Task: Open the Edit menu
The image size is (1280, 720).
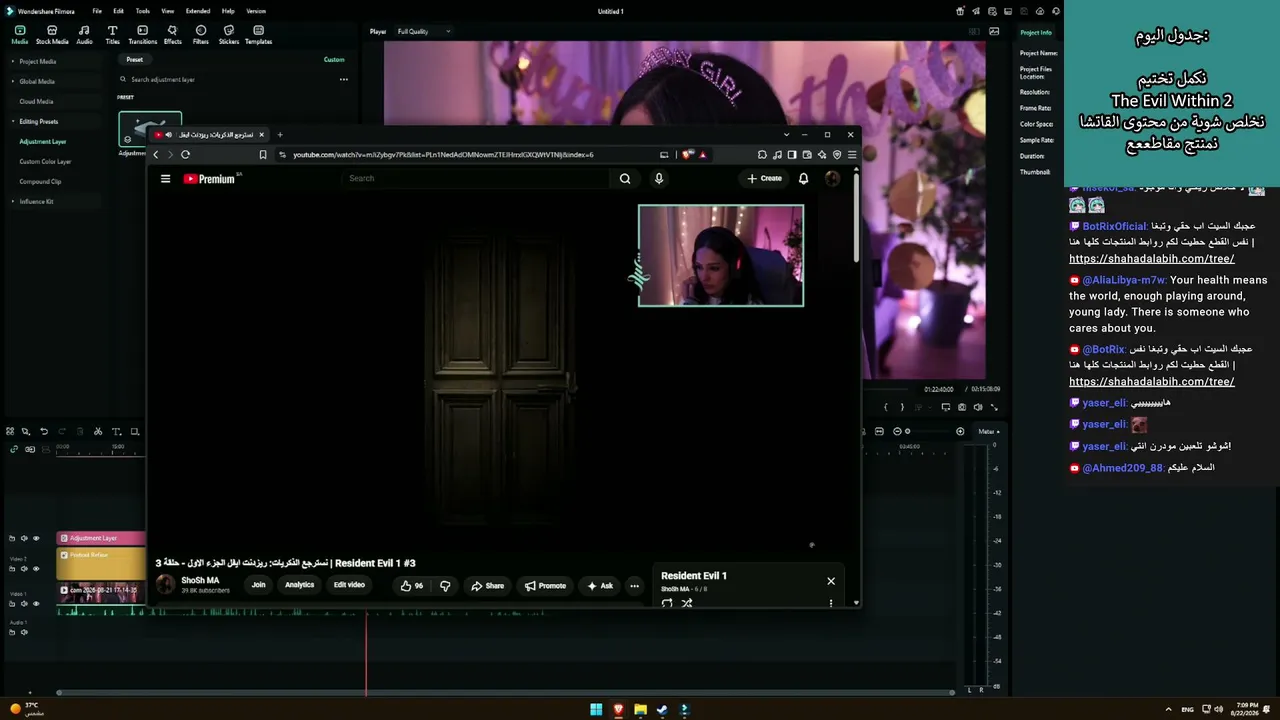Action: [118, 11]
